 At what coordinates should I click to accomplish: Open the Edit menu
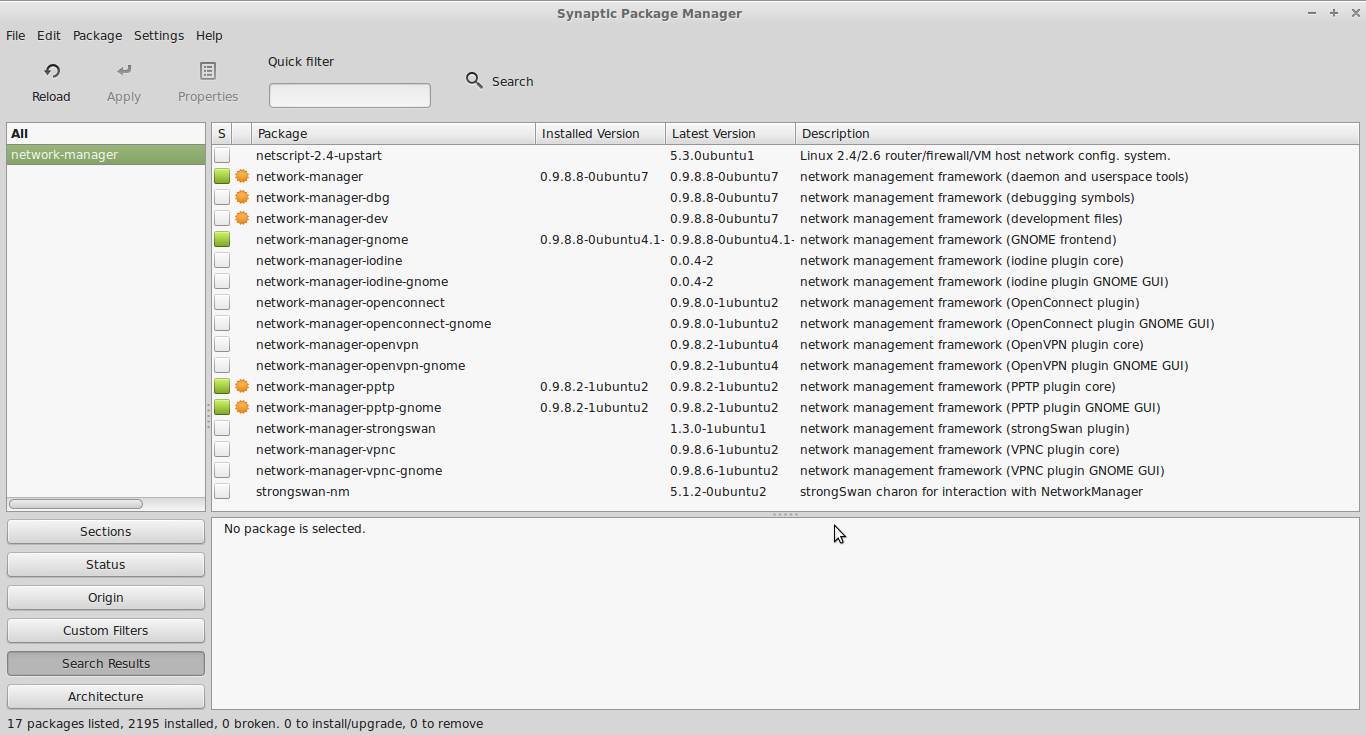(49, 35)
